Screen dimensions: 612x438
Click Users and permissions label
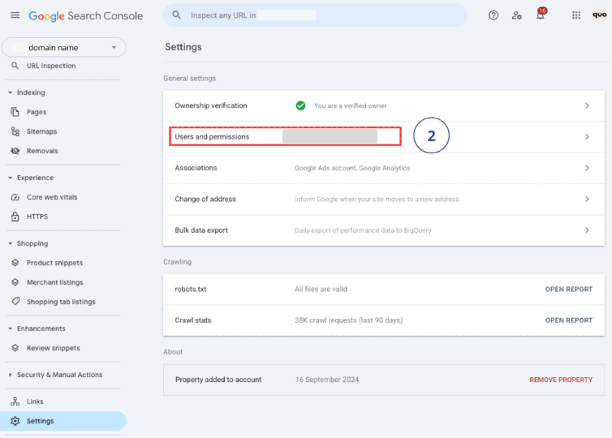(212, 137)
